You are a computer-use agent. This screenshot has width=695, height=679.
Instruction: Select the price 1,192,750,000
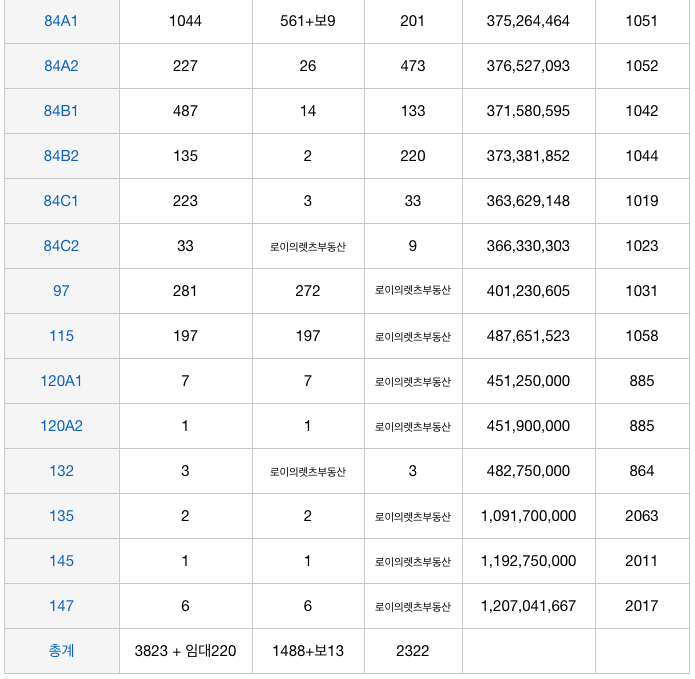pyautogui.click(x=528, y=561)
